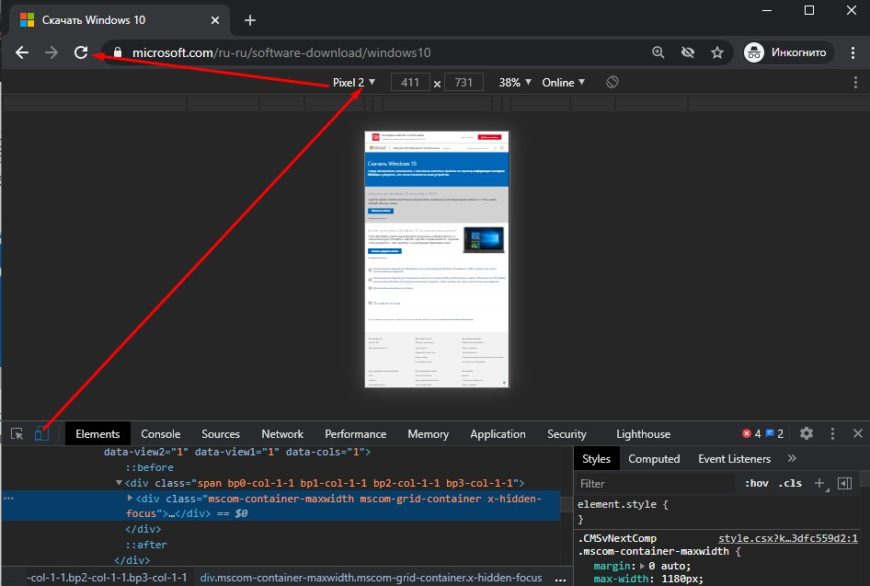This screenshot has height=586, width=870.
Task: Open the Security tab
Action: click(566, 434)
